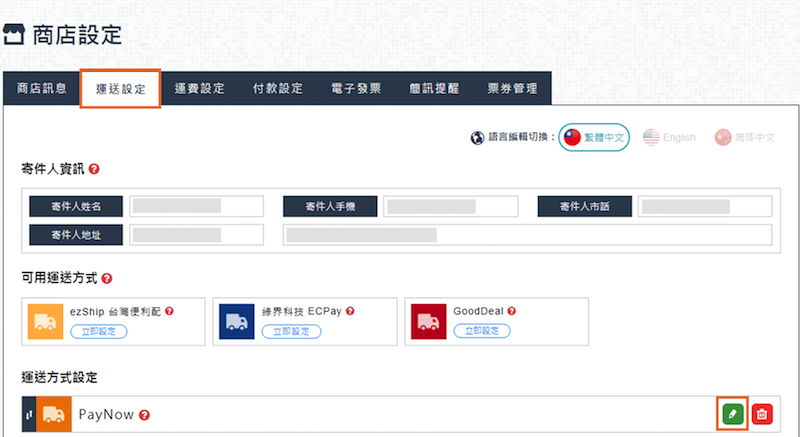The image size is (800, 437).
Task: Select 繁體中文 language option
Action: 593,138
